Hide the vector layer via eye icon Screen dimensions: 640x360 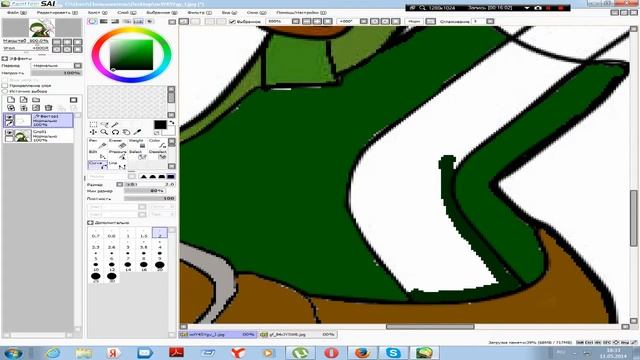[x=9, y=118]
